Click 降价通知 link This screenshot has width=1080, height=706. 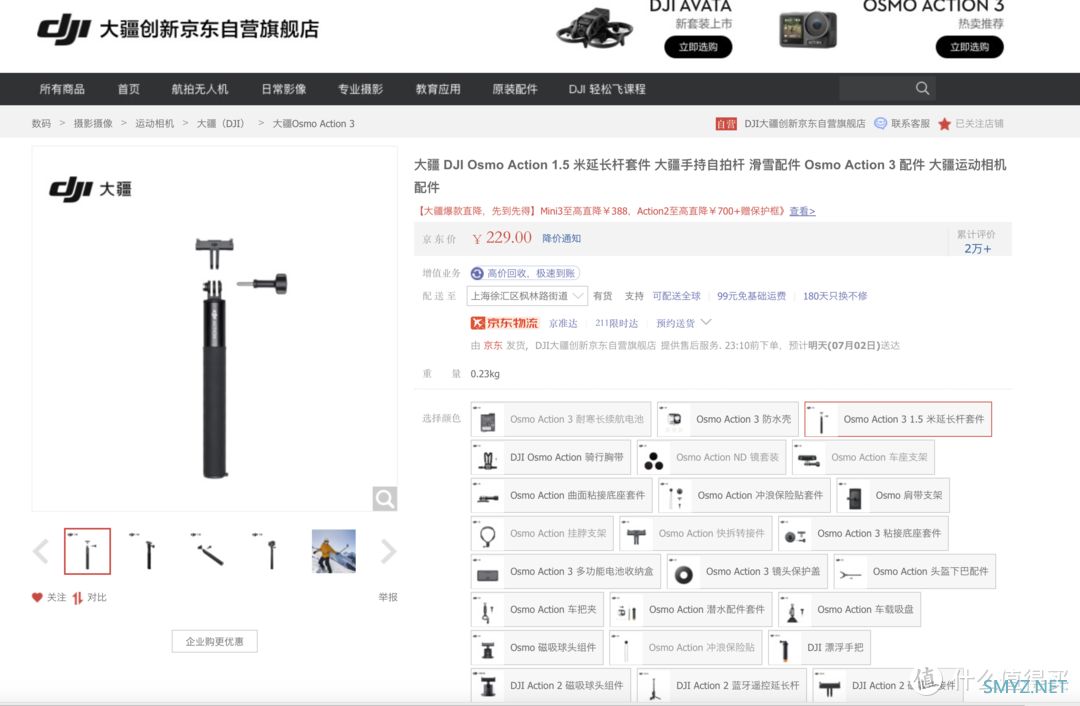561,238
